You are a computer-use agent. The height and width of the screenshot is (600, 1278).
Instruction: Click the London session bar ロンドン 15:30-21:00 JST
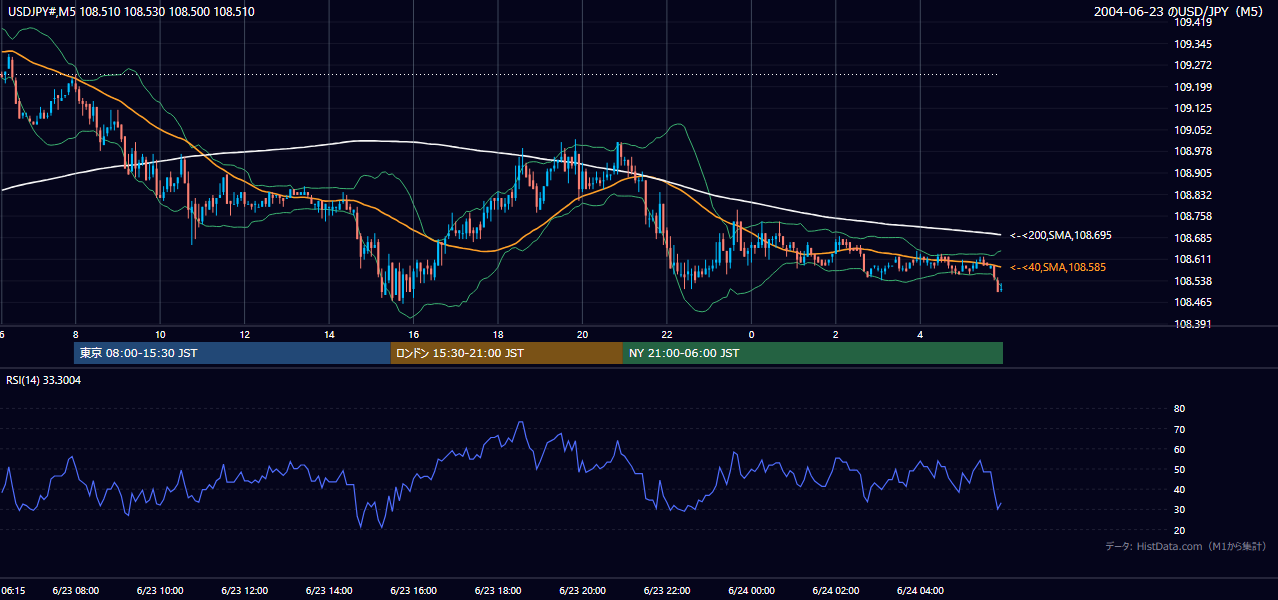pyautogui.click(x=506, y=353)
